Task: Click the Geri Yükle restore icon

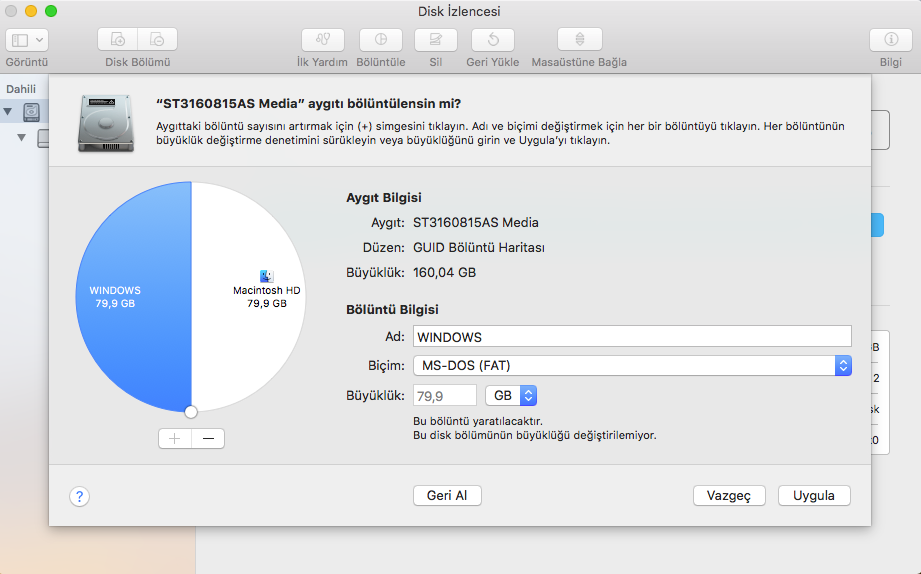Action: pos(493,40)
